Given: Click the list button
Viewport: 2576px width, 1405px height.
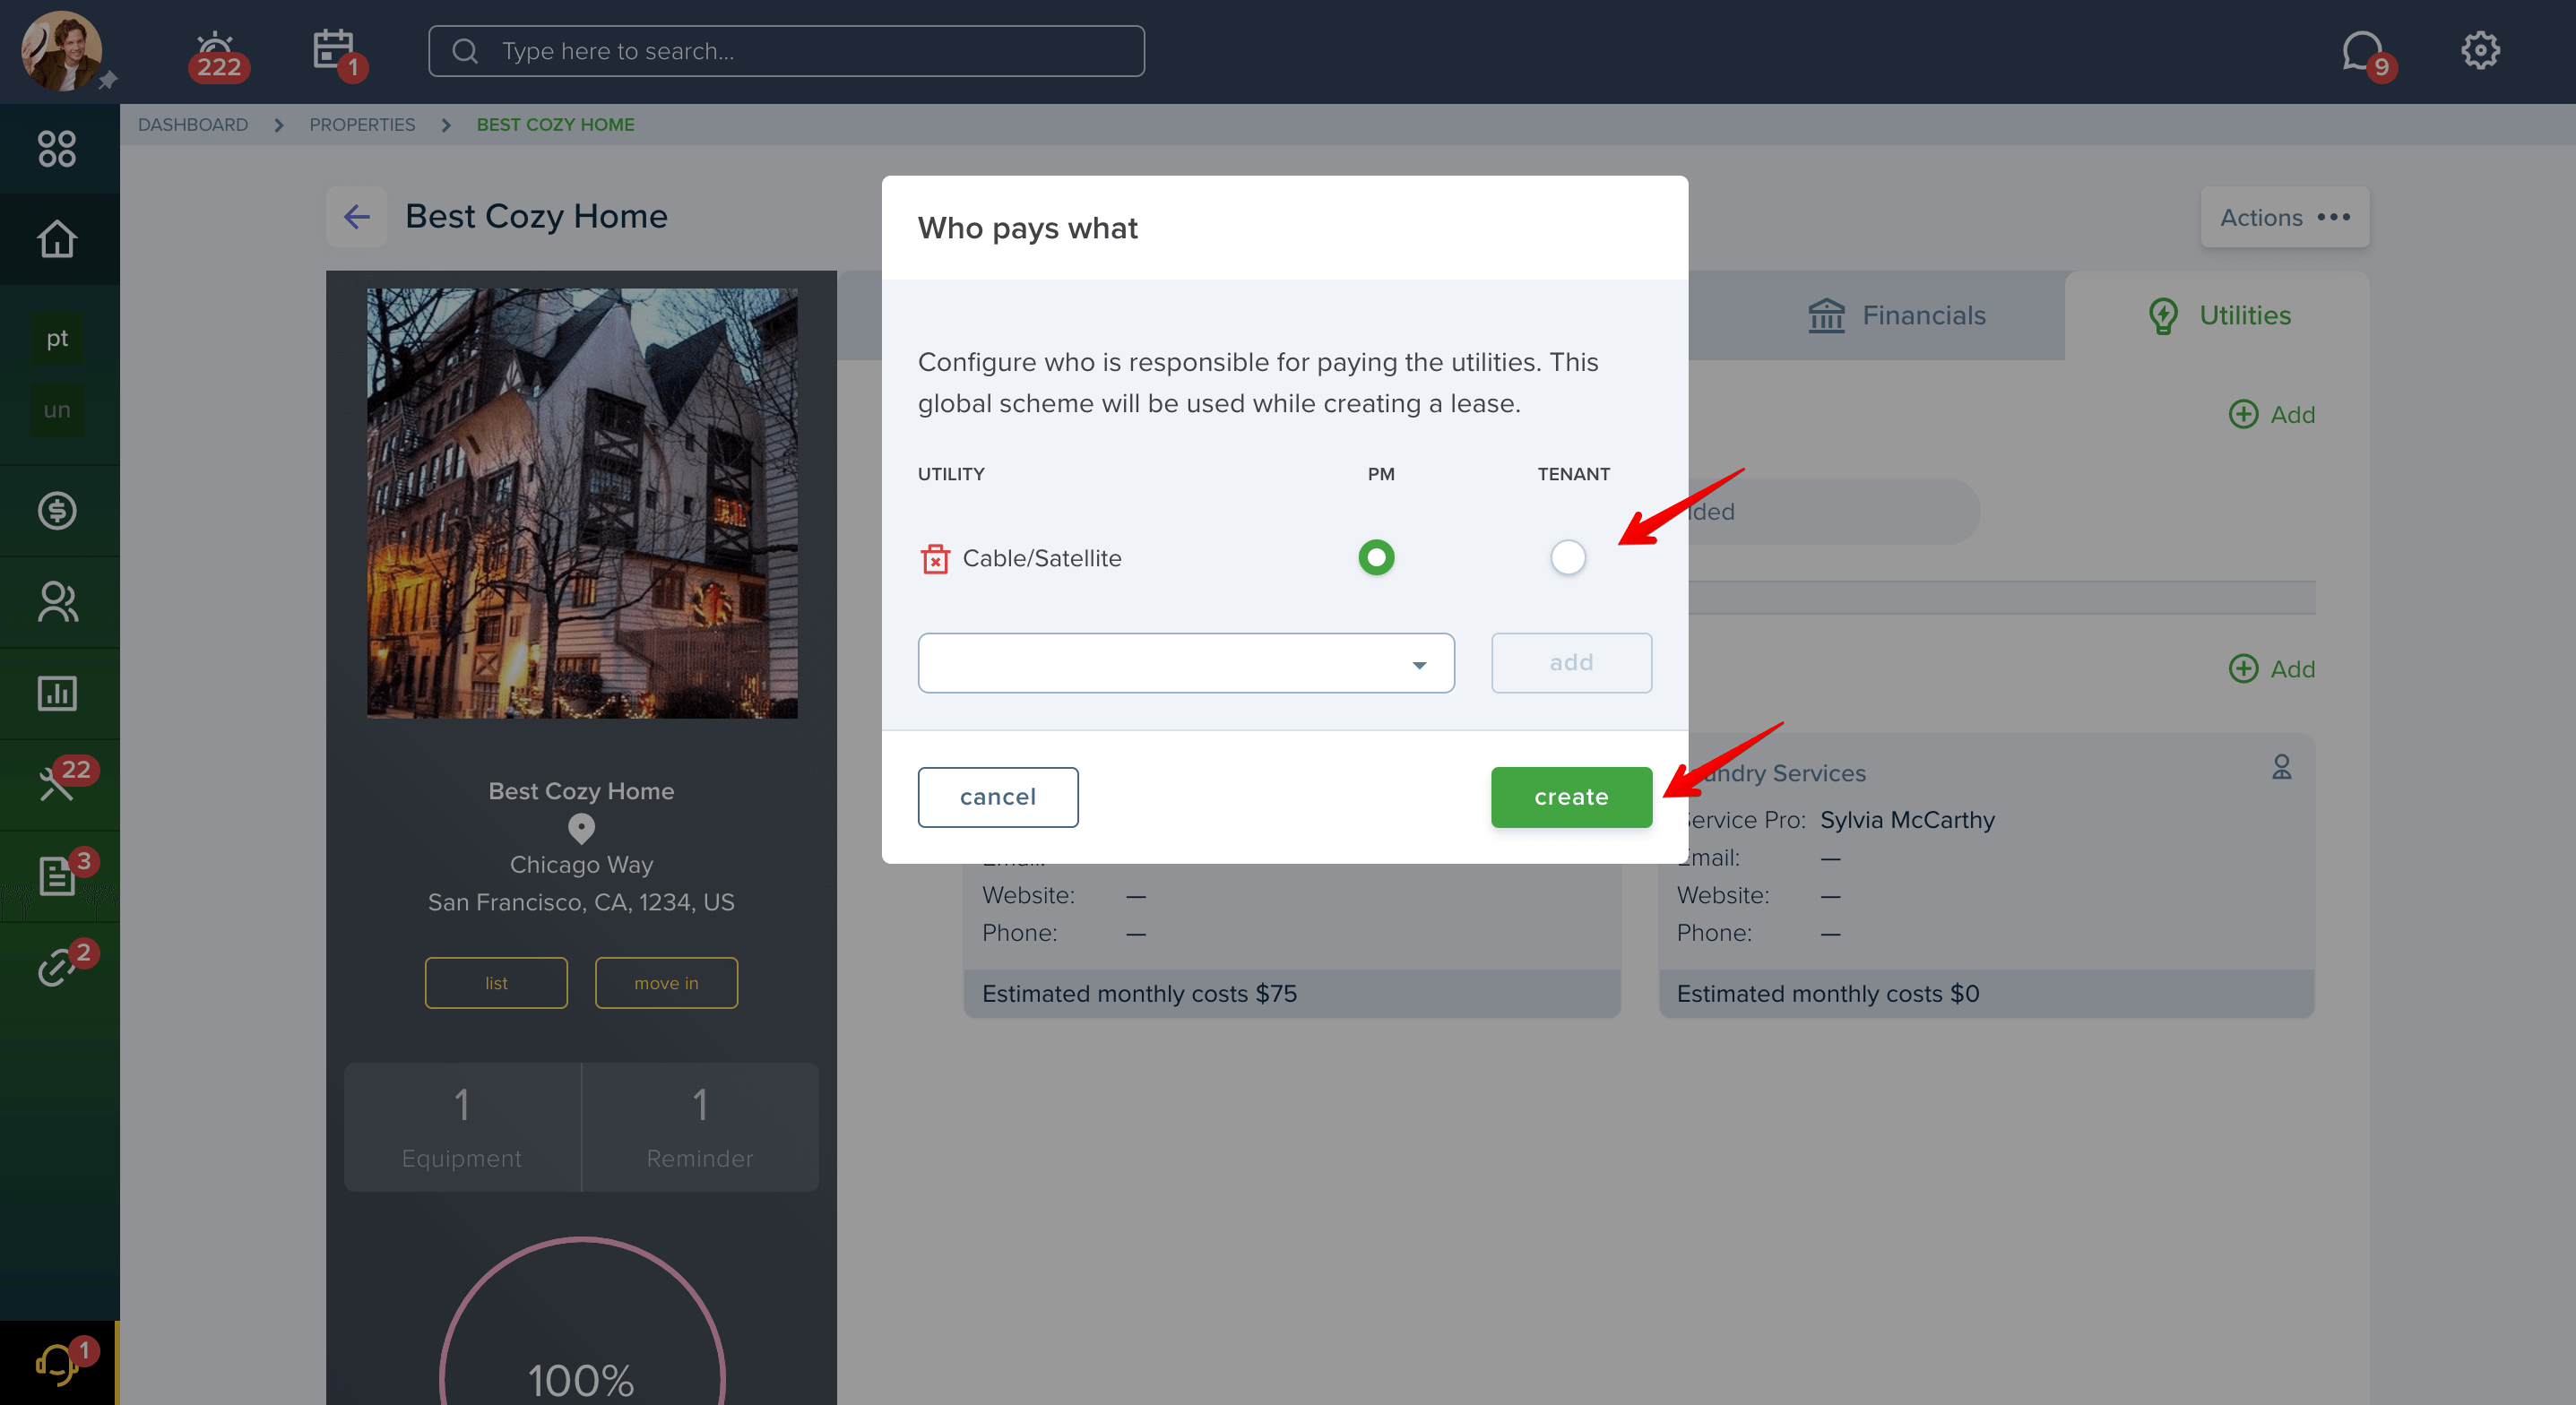Looking at the screenshot, I should point(496,983).
